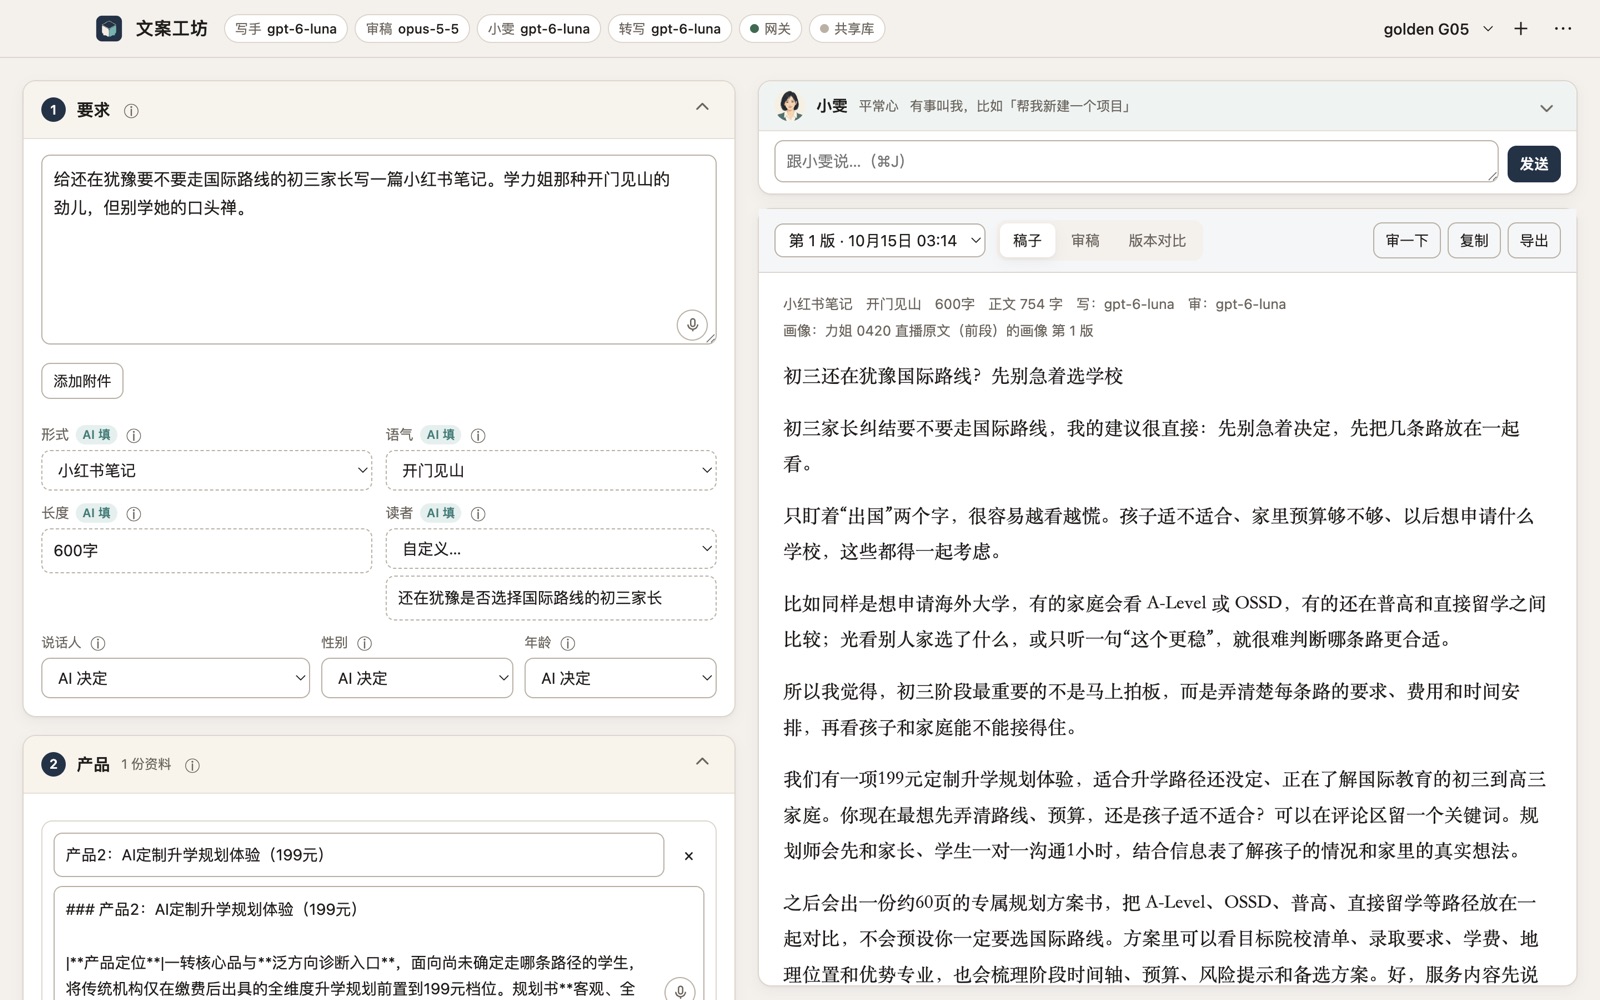
Task: Expand the 小雯 assistant panel chevron
Action: point(1546,108)
